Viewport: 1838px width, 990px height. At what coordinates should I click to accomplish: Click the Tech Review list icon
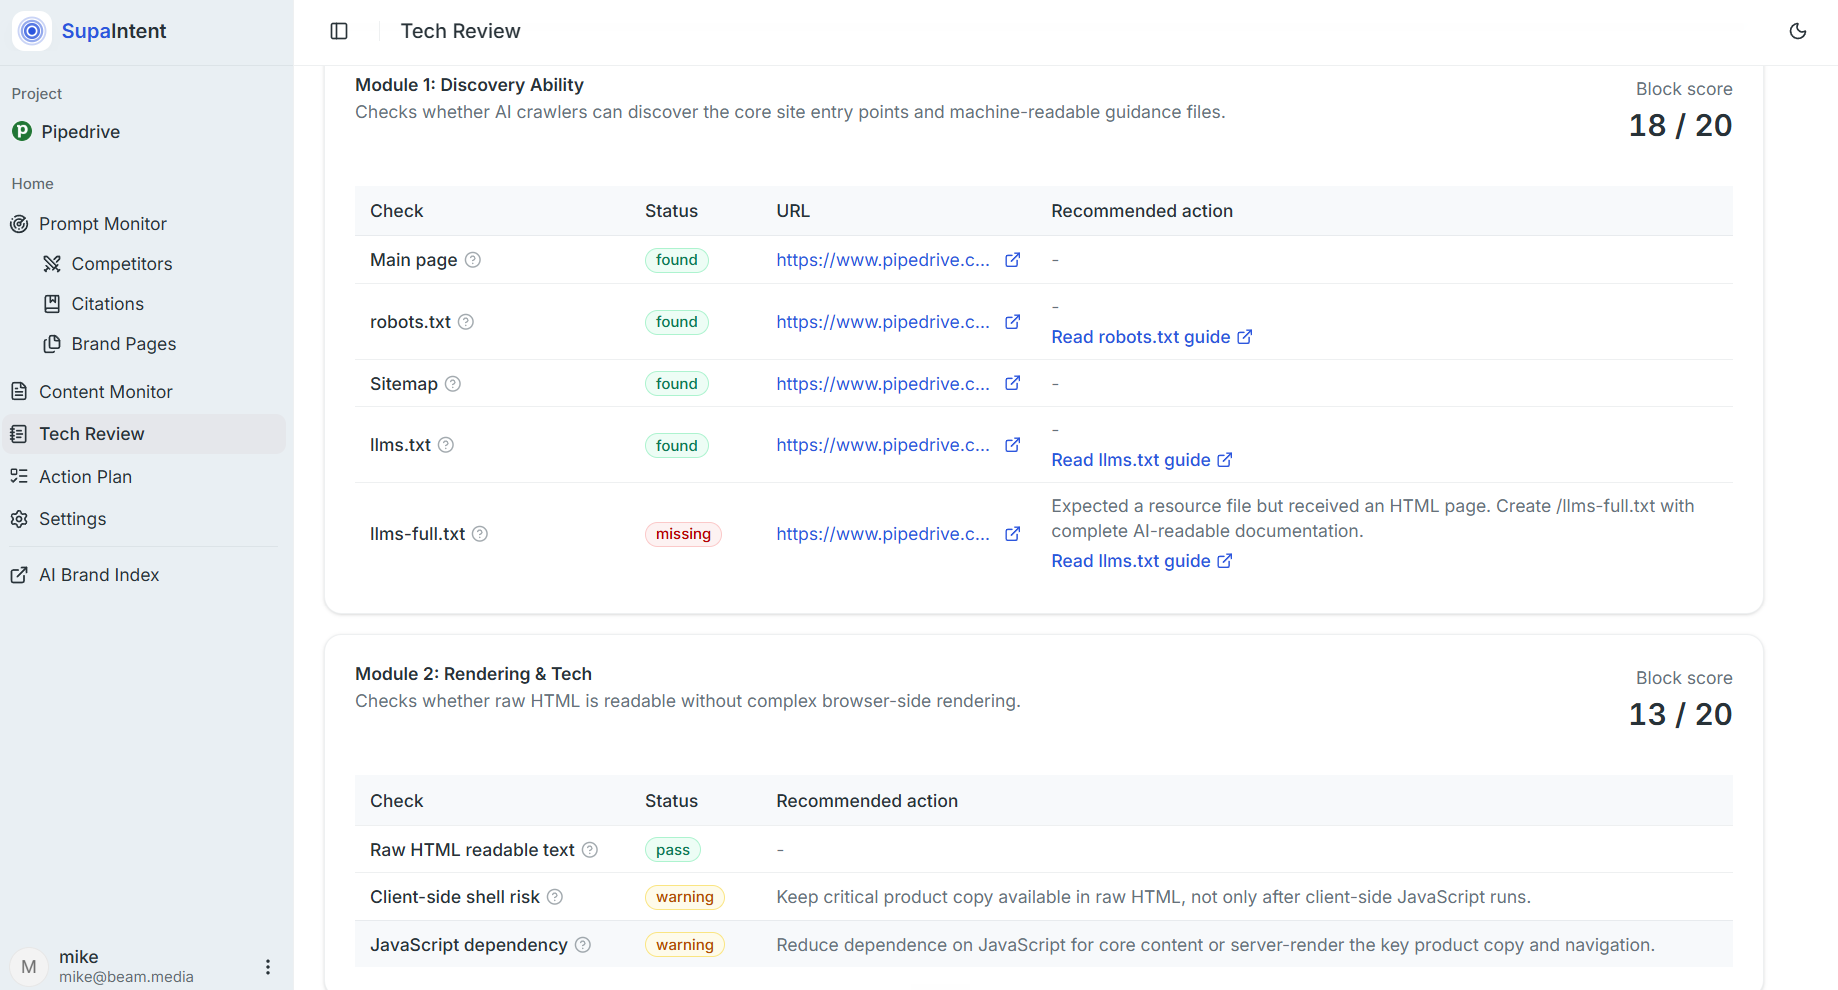click(x=19, y=434)
